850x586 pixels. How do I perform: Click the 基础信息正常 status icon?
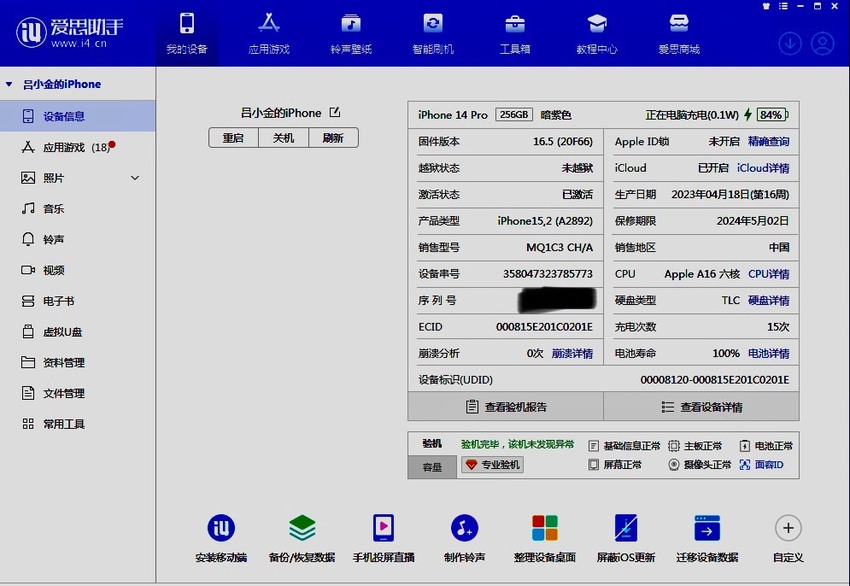tap(594, 446)
